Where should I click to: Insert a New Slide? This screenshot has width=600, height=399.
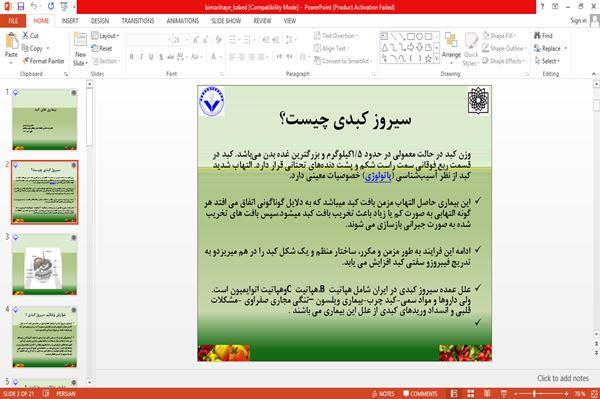(x=80, y=49)
